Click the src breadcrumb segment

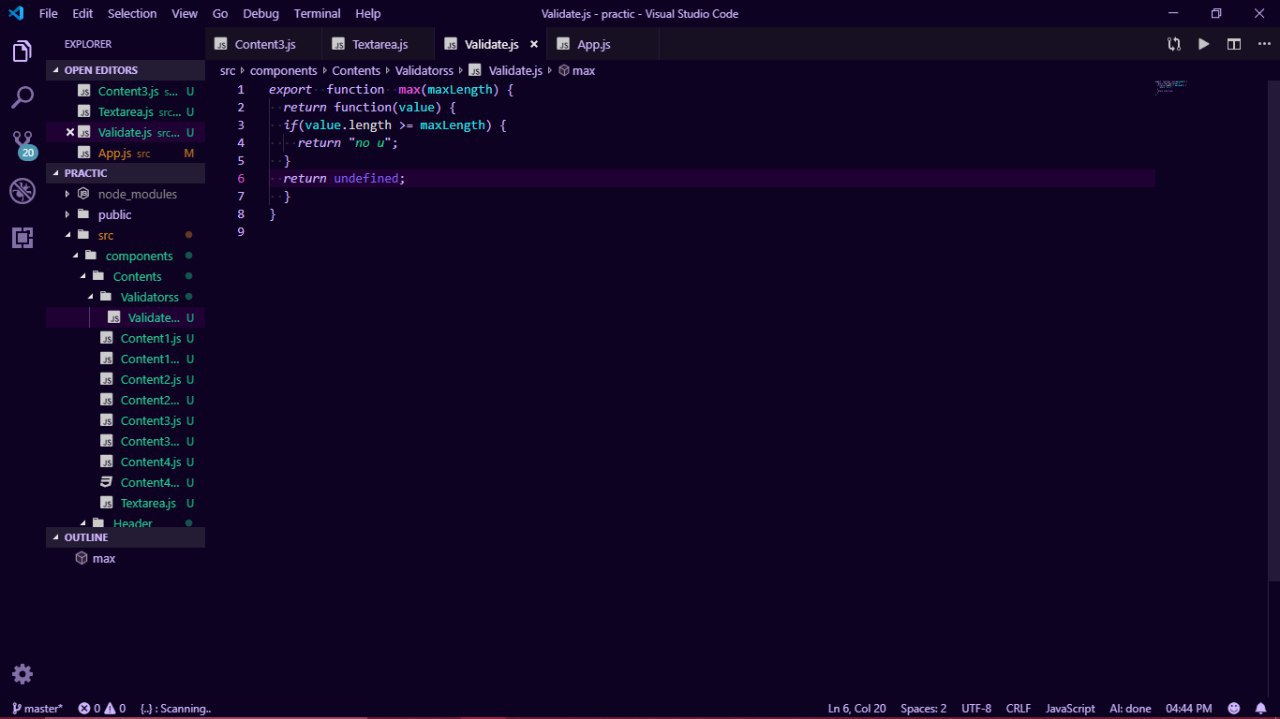click(228, 70)
